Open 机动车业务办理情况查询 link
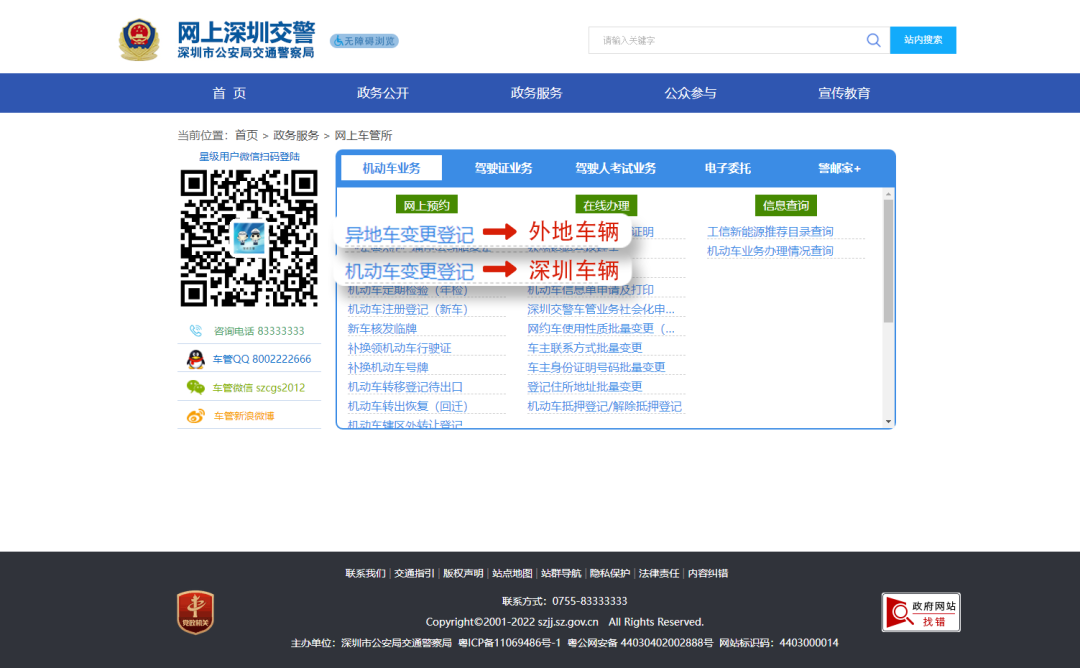The image size is (1080, 668). coord(770,251)
